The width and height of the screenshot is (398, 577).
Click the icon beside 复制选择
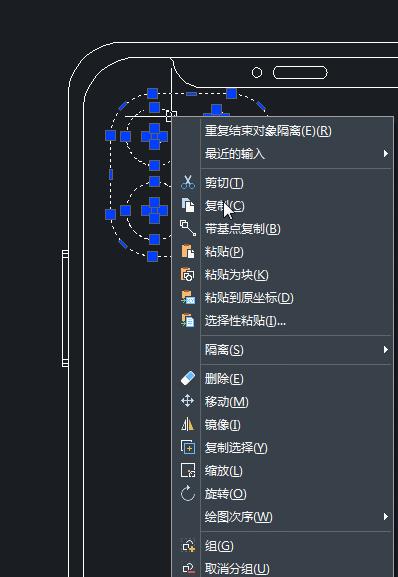tap(188, 447)
